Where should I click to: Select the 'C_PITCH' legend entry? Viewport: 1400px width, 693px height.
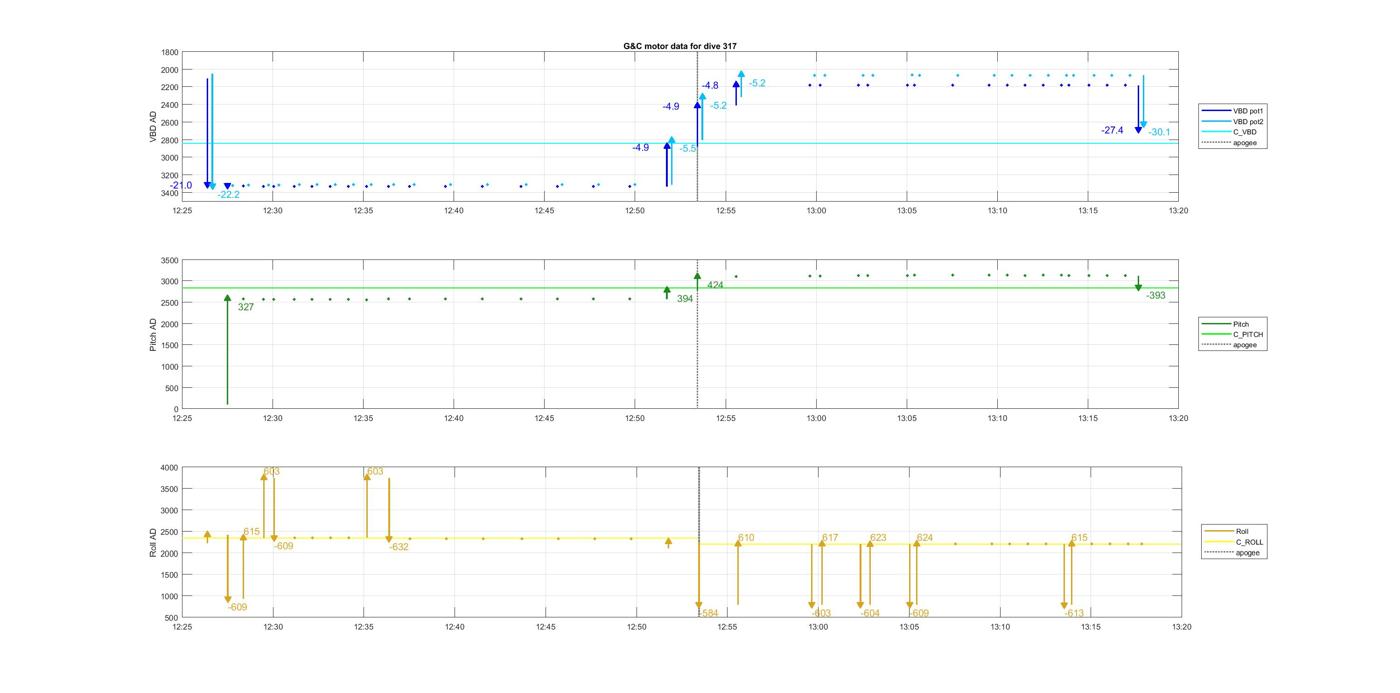[1233, 334]
